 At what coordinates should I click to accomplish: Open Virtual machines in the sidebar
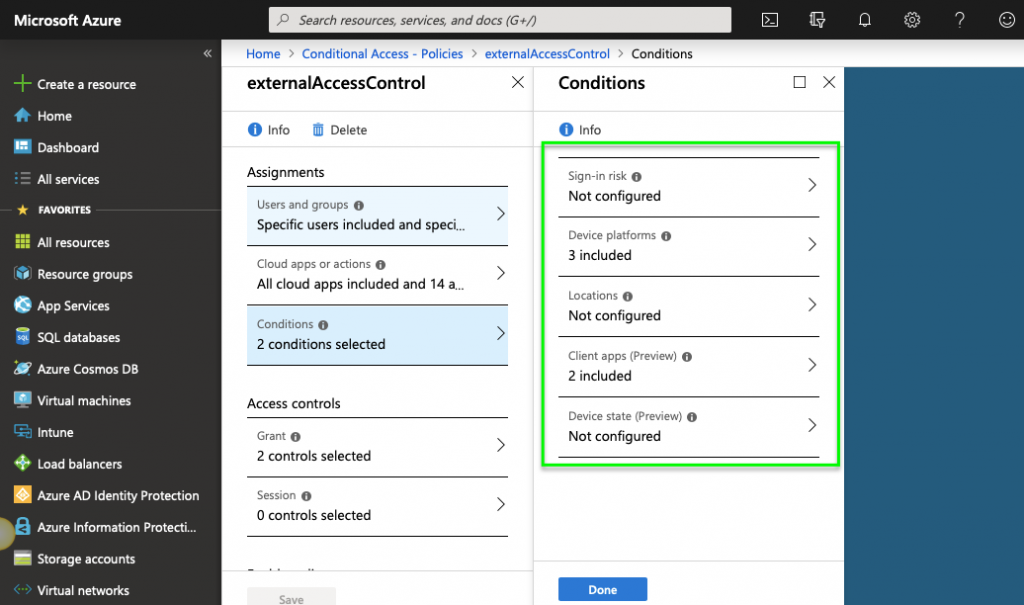click(x=84, y=401)
